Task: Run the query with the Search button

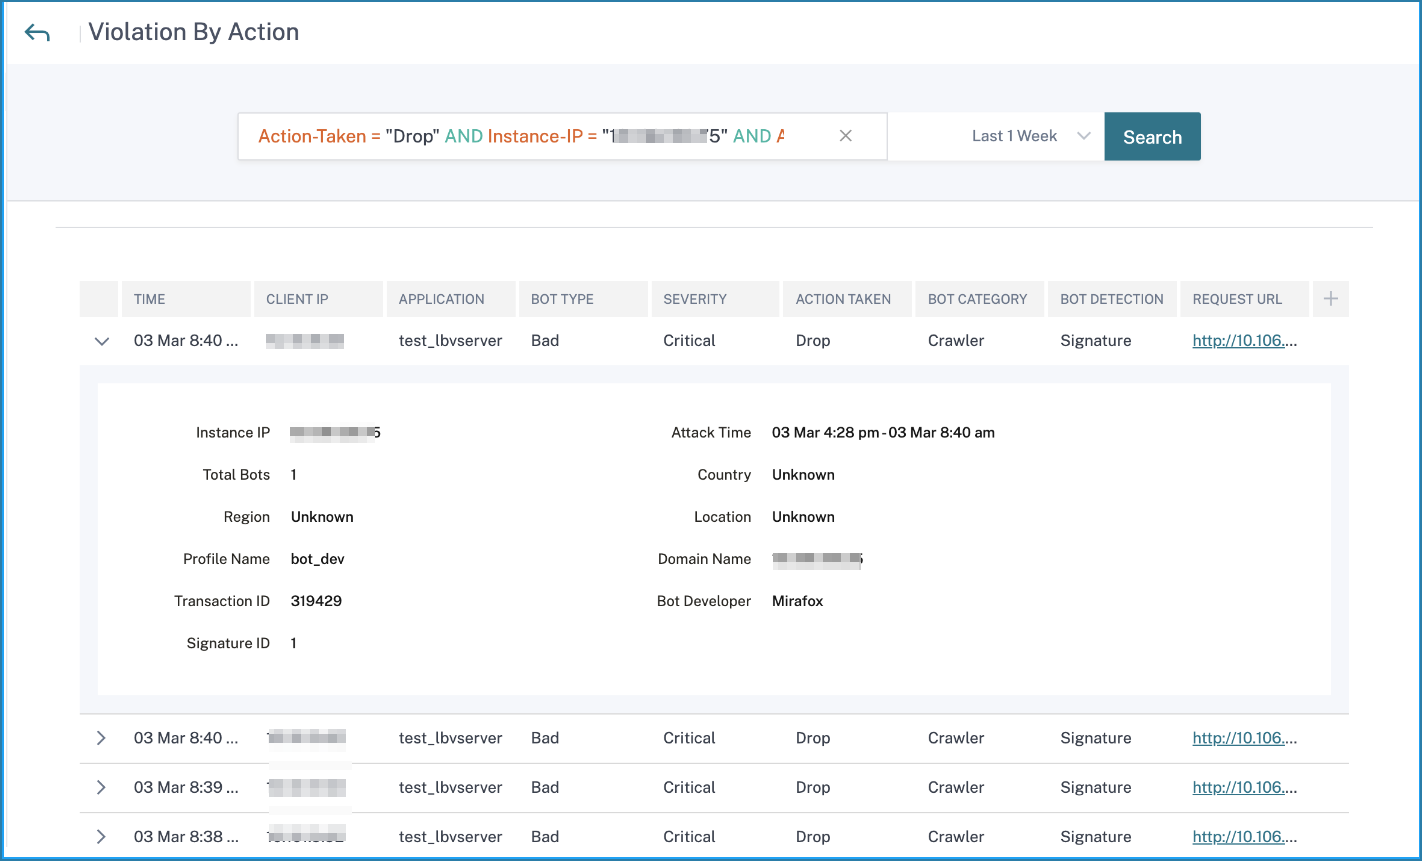Action: point(1152,137)
